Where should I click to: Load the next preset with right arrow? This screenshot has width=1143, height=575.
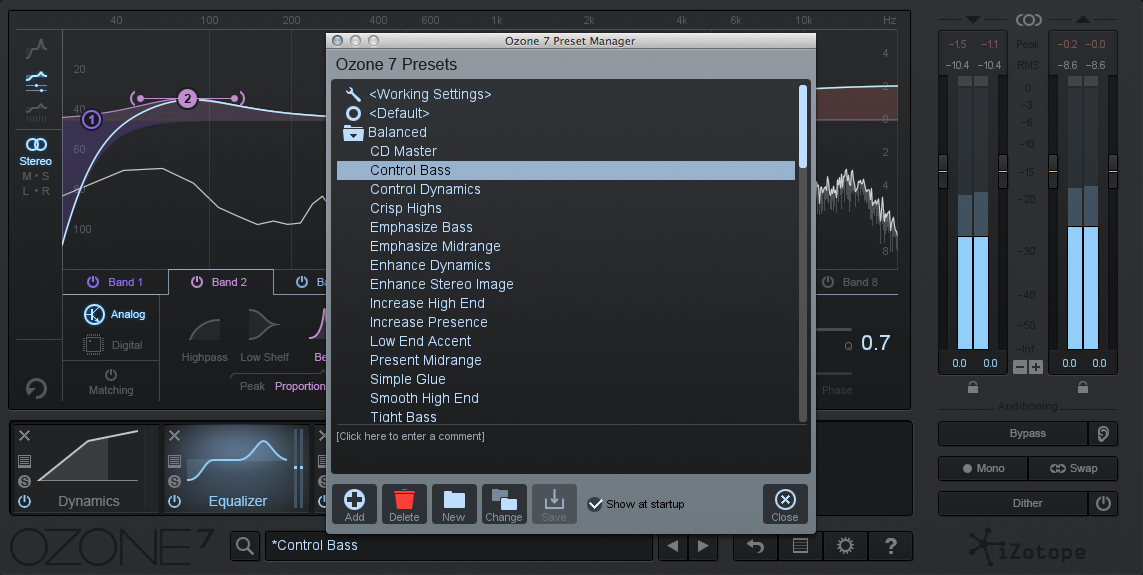703,546
